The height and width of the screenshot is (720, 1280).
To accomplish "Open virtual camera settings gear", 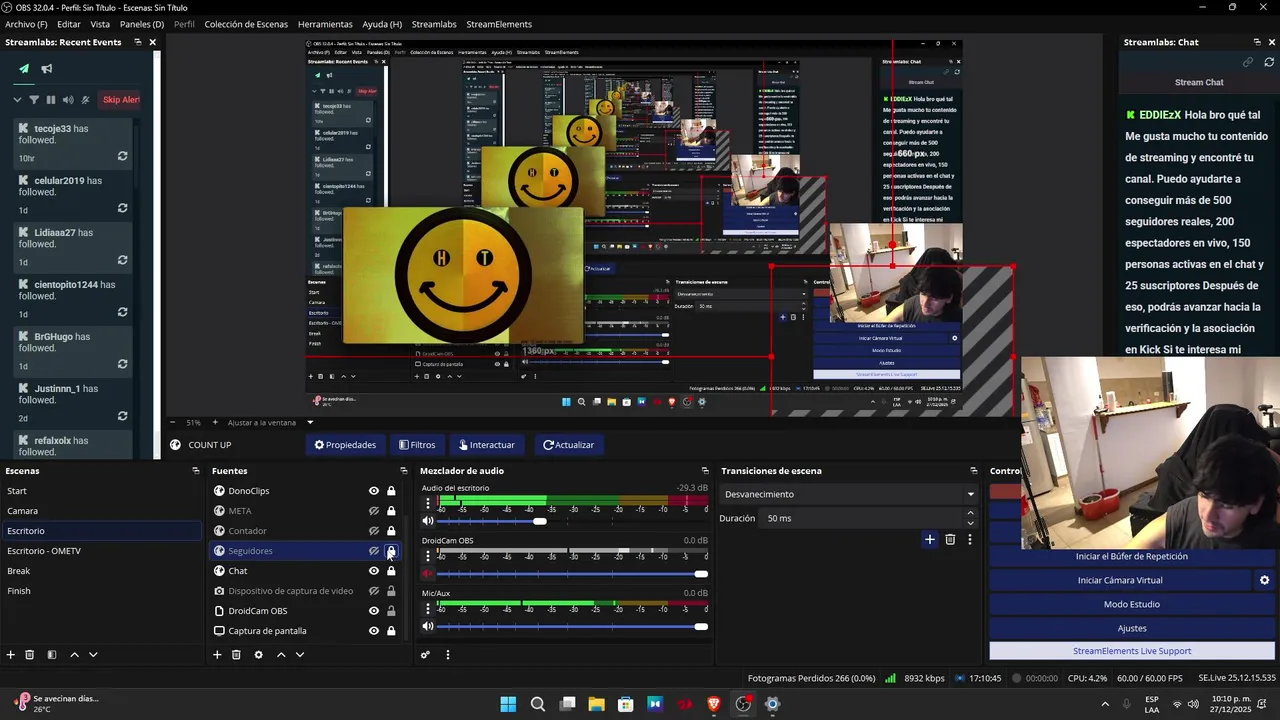I will 1264,580.
